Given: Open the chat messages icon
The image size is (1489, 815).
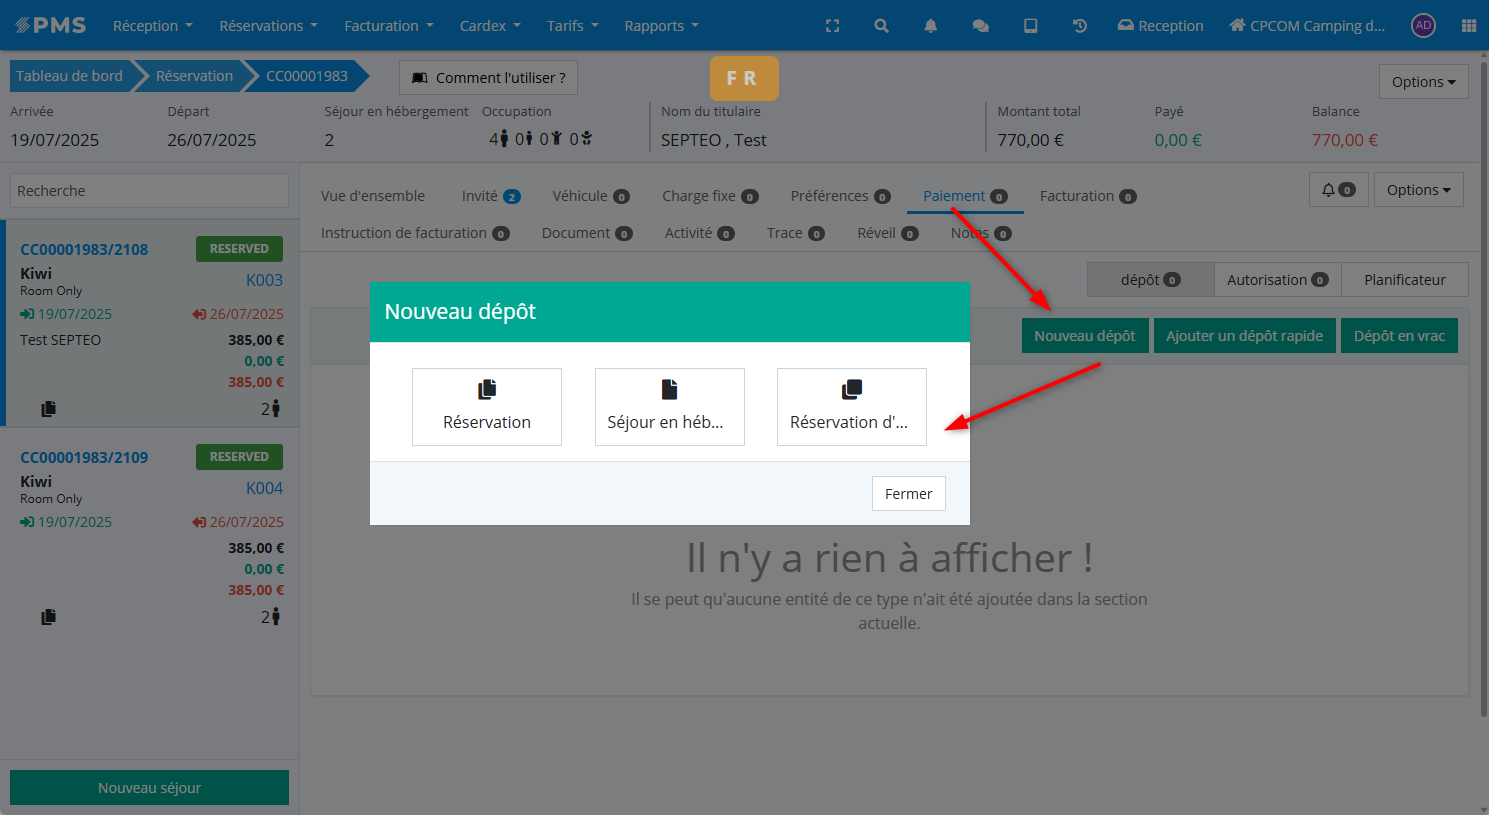Looking at the screenshot, I should point(980,26).
